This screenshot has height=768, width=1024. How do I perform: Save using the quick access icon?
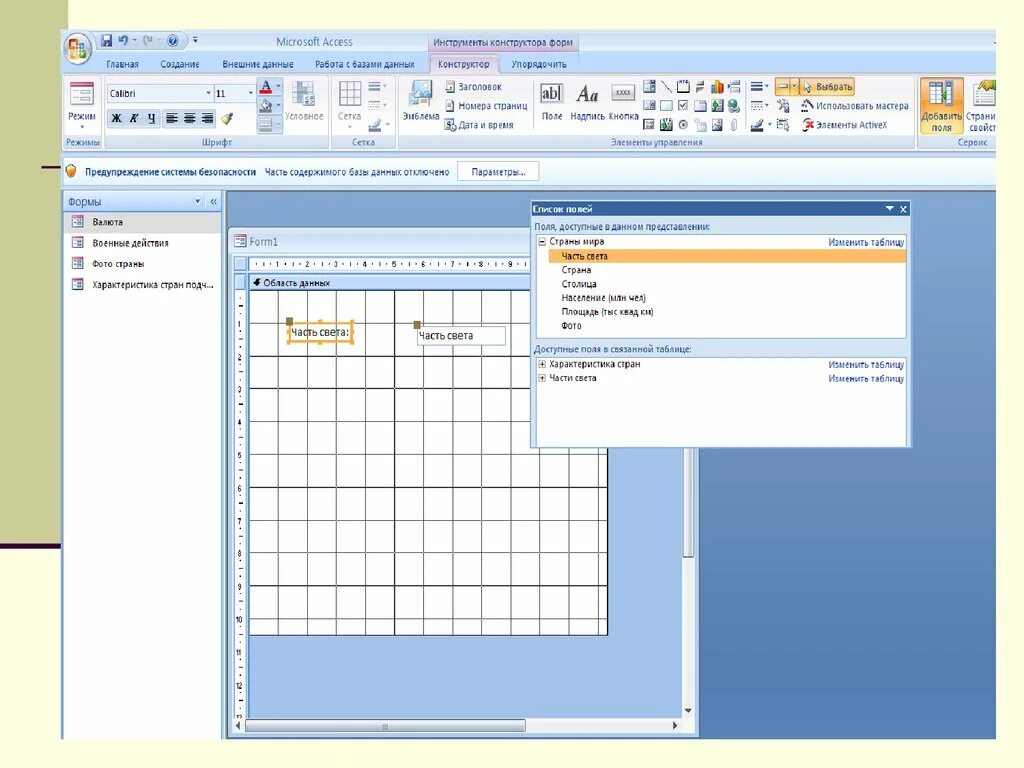click(106, 41)
